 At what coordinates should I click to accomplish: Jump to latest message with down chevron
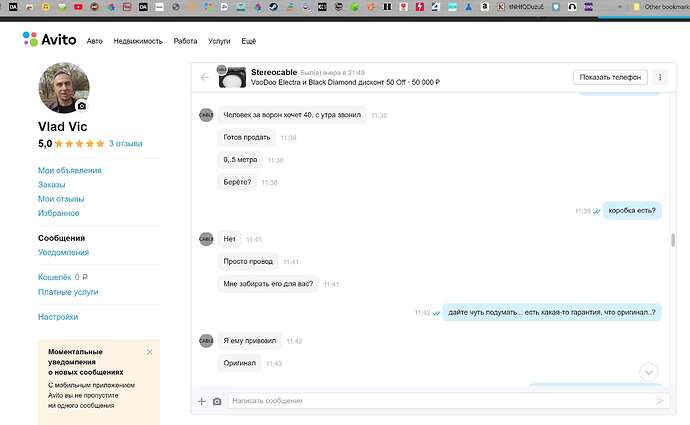click(x=648, y=372)
